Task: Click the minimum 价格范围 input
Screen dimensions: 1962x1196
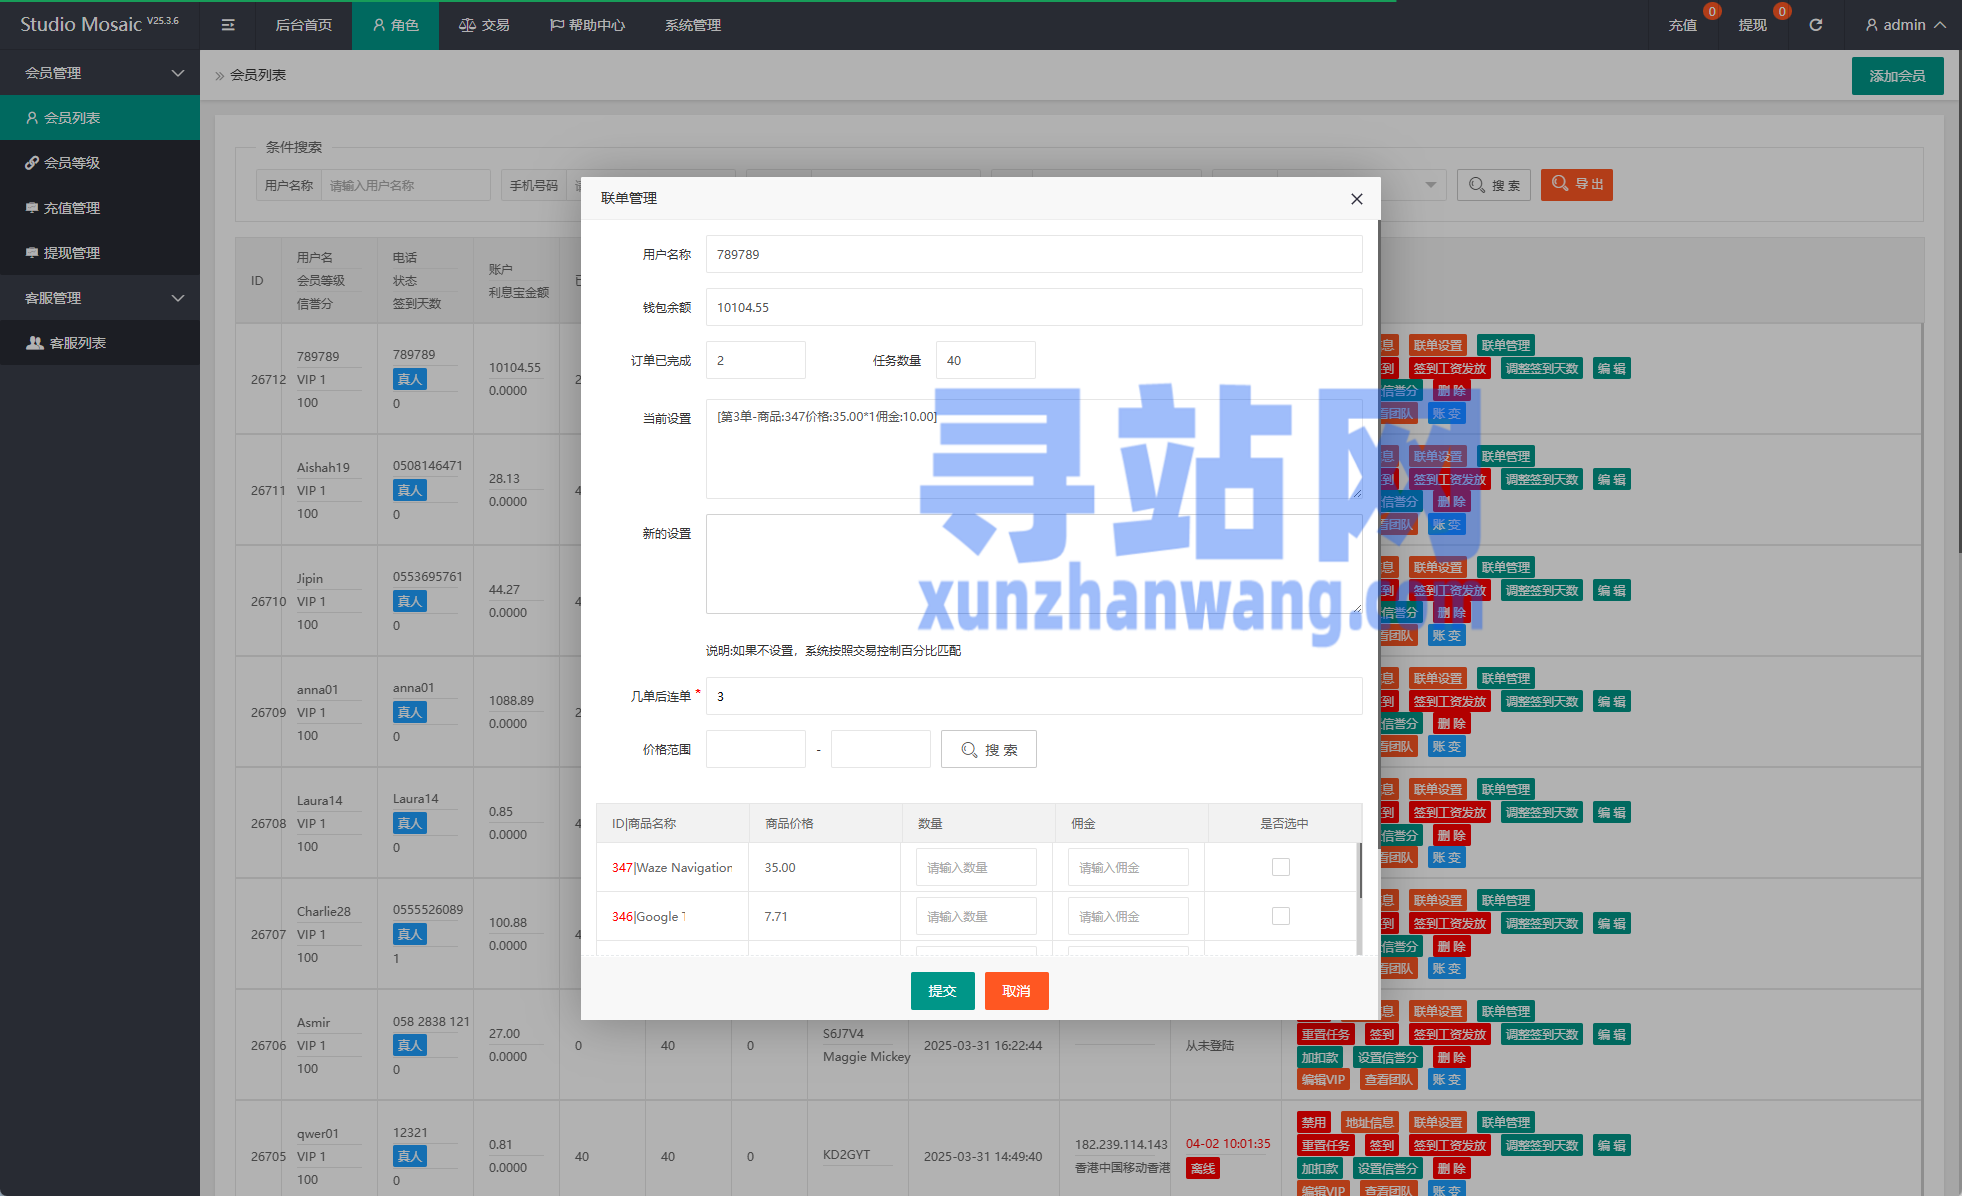Action: 756,749
